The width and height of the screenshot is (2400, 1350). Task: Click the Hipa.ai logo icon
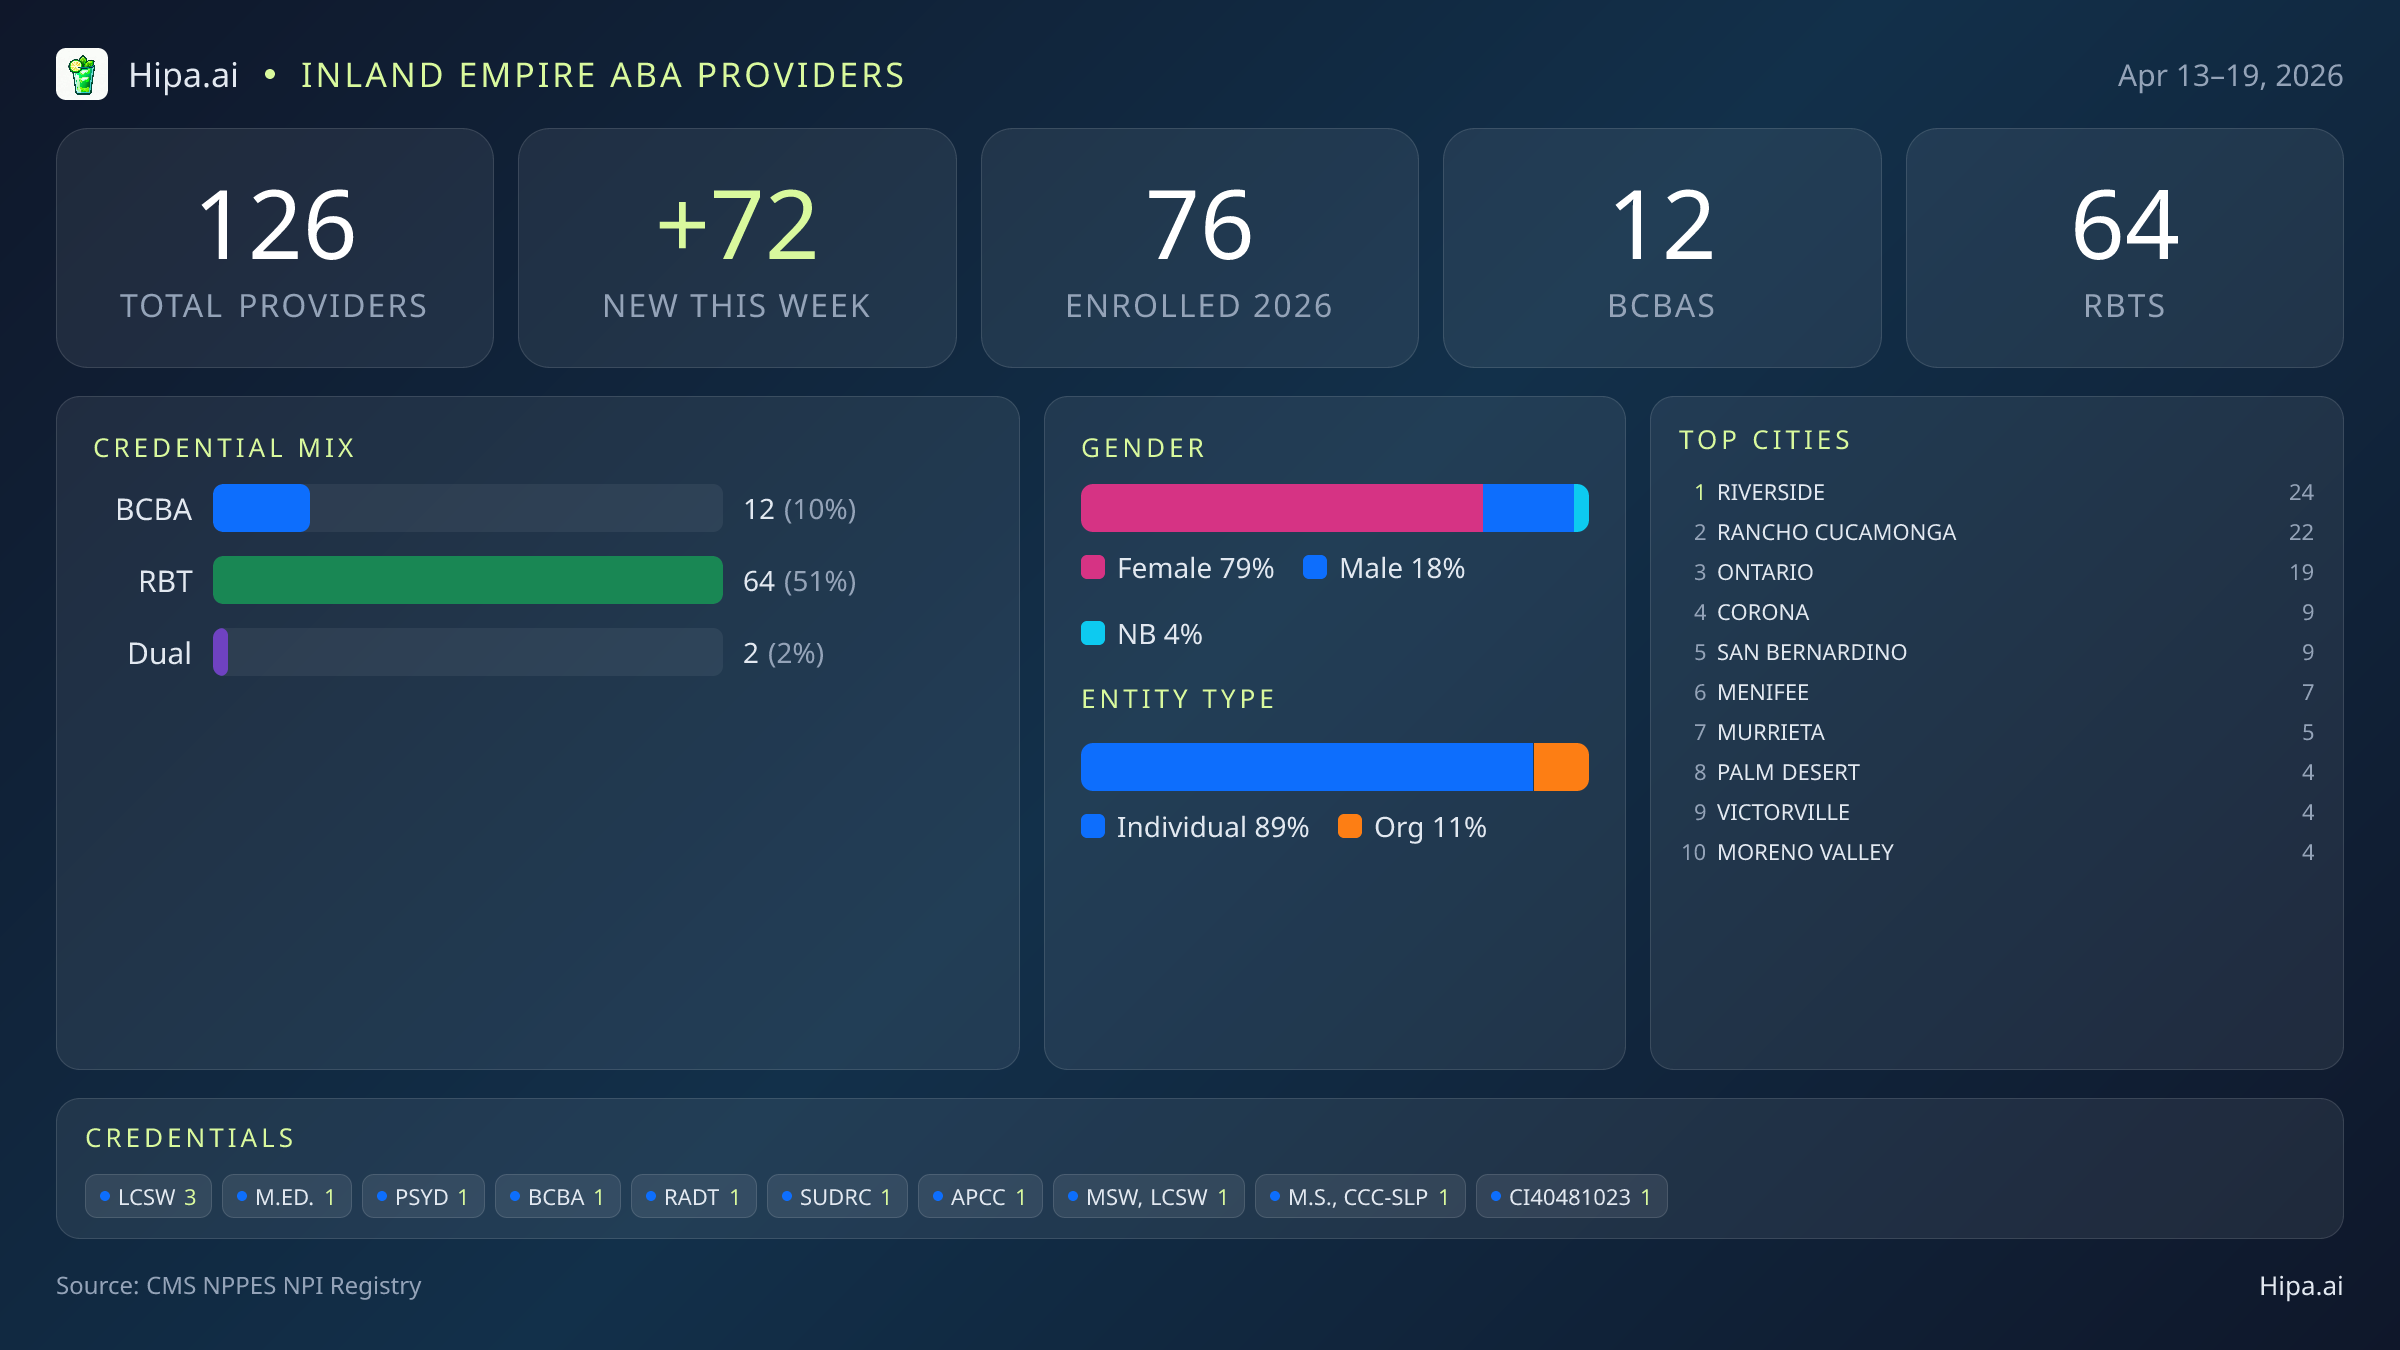(81, 74)
